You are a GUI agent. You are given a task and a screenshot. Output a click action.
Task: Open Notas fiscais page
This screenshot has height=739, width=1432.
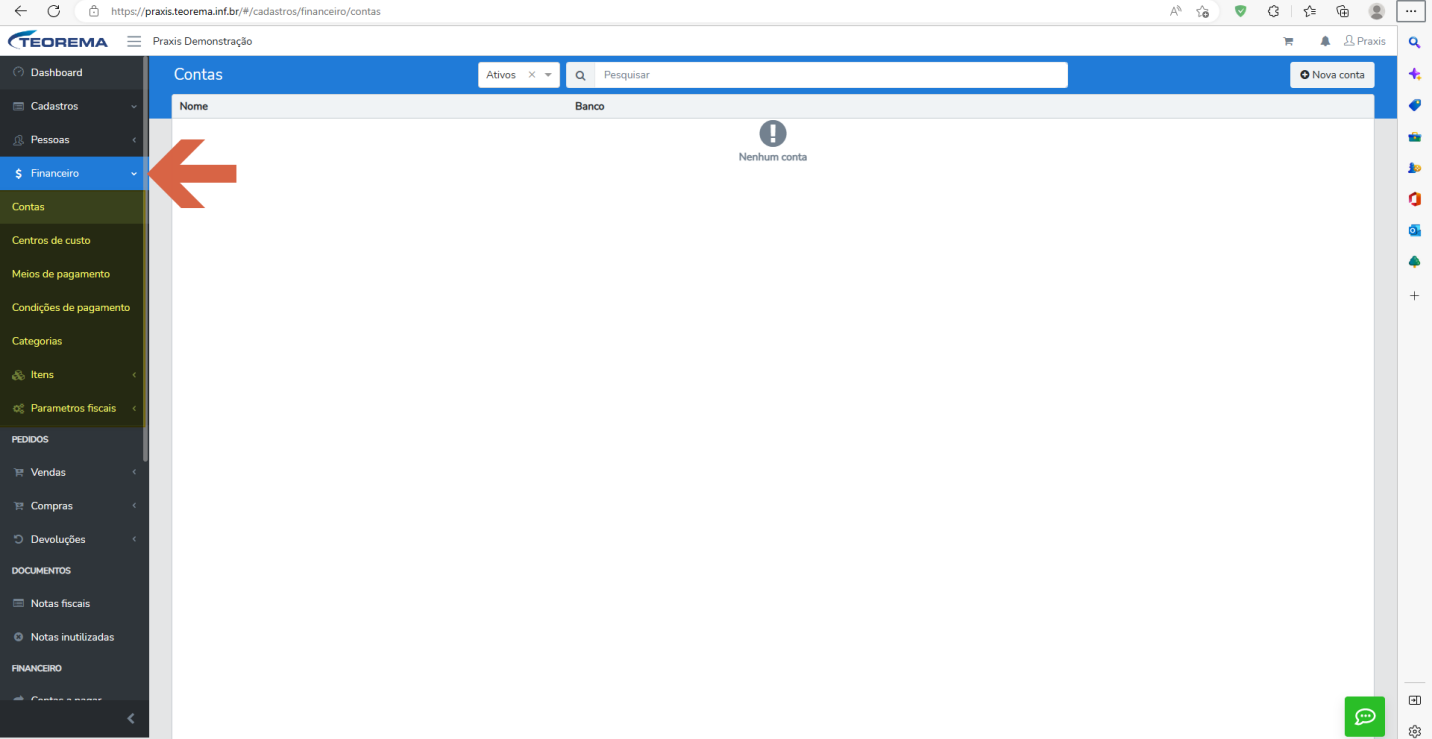coord(74,603)
